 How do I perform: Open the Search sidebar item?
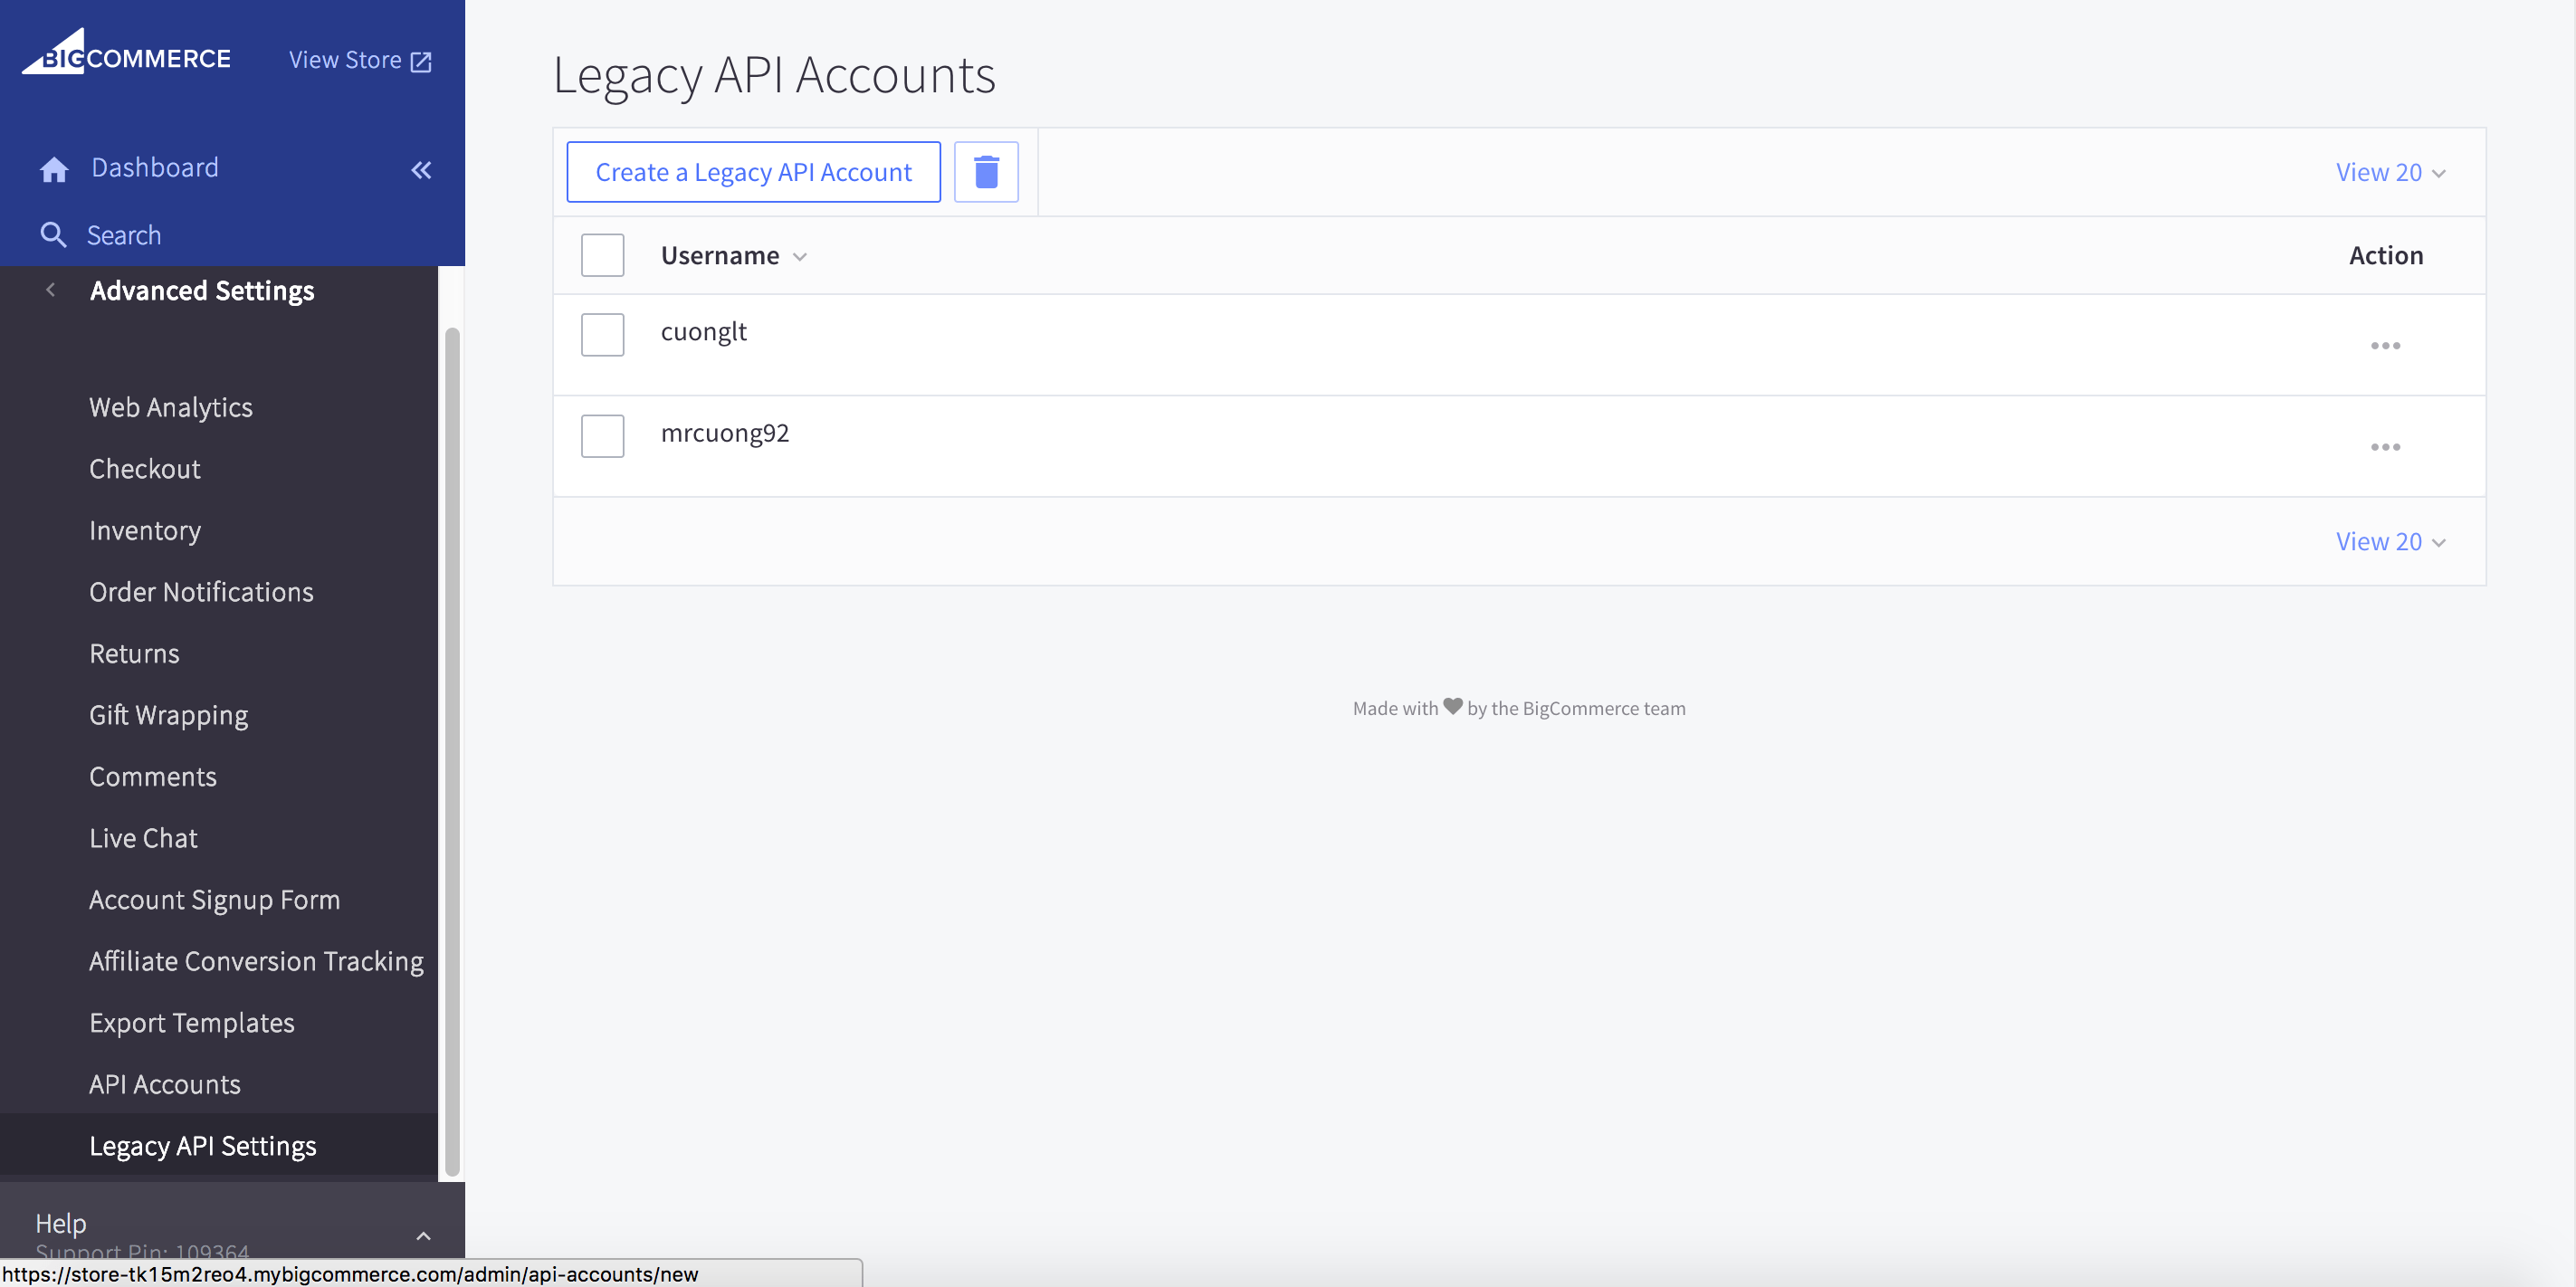pos(124,235)
